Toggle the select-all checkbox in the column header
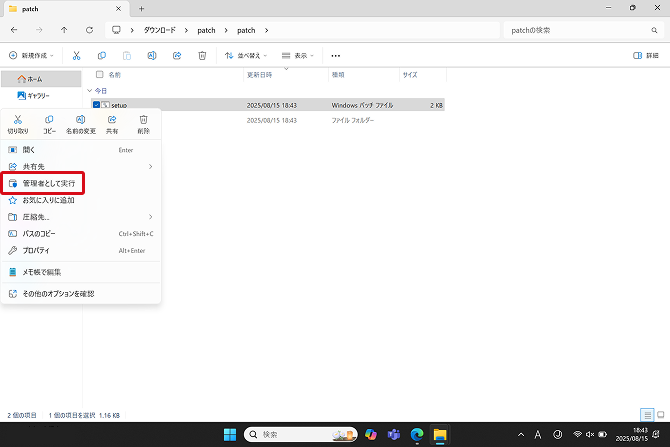The height and width of the screenshot is (447, 670). (99, 75)
